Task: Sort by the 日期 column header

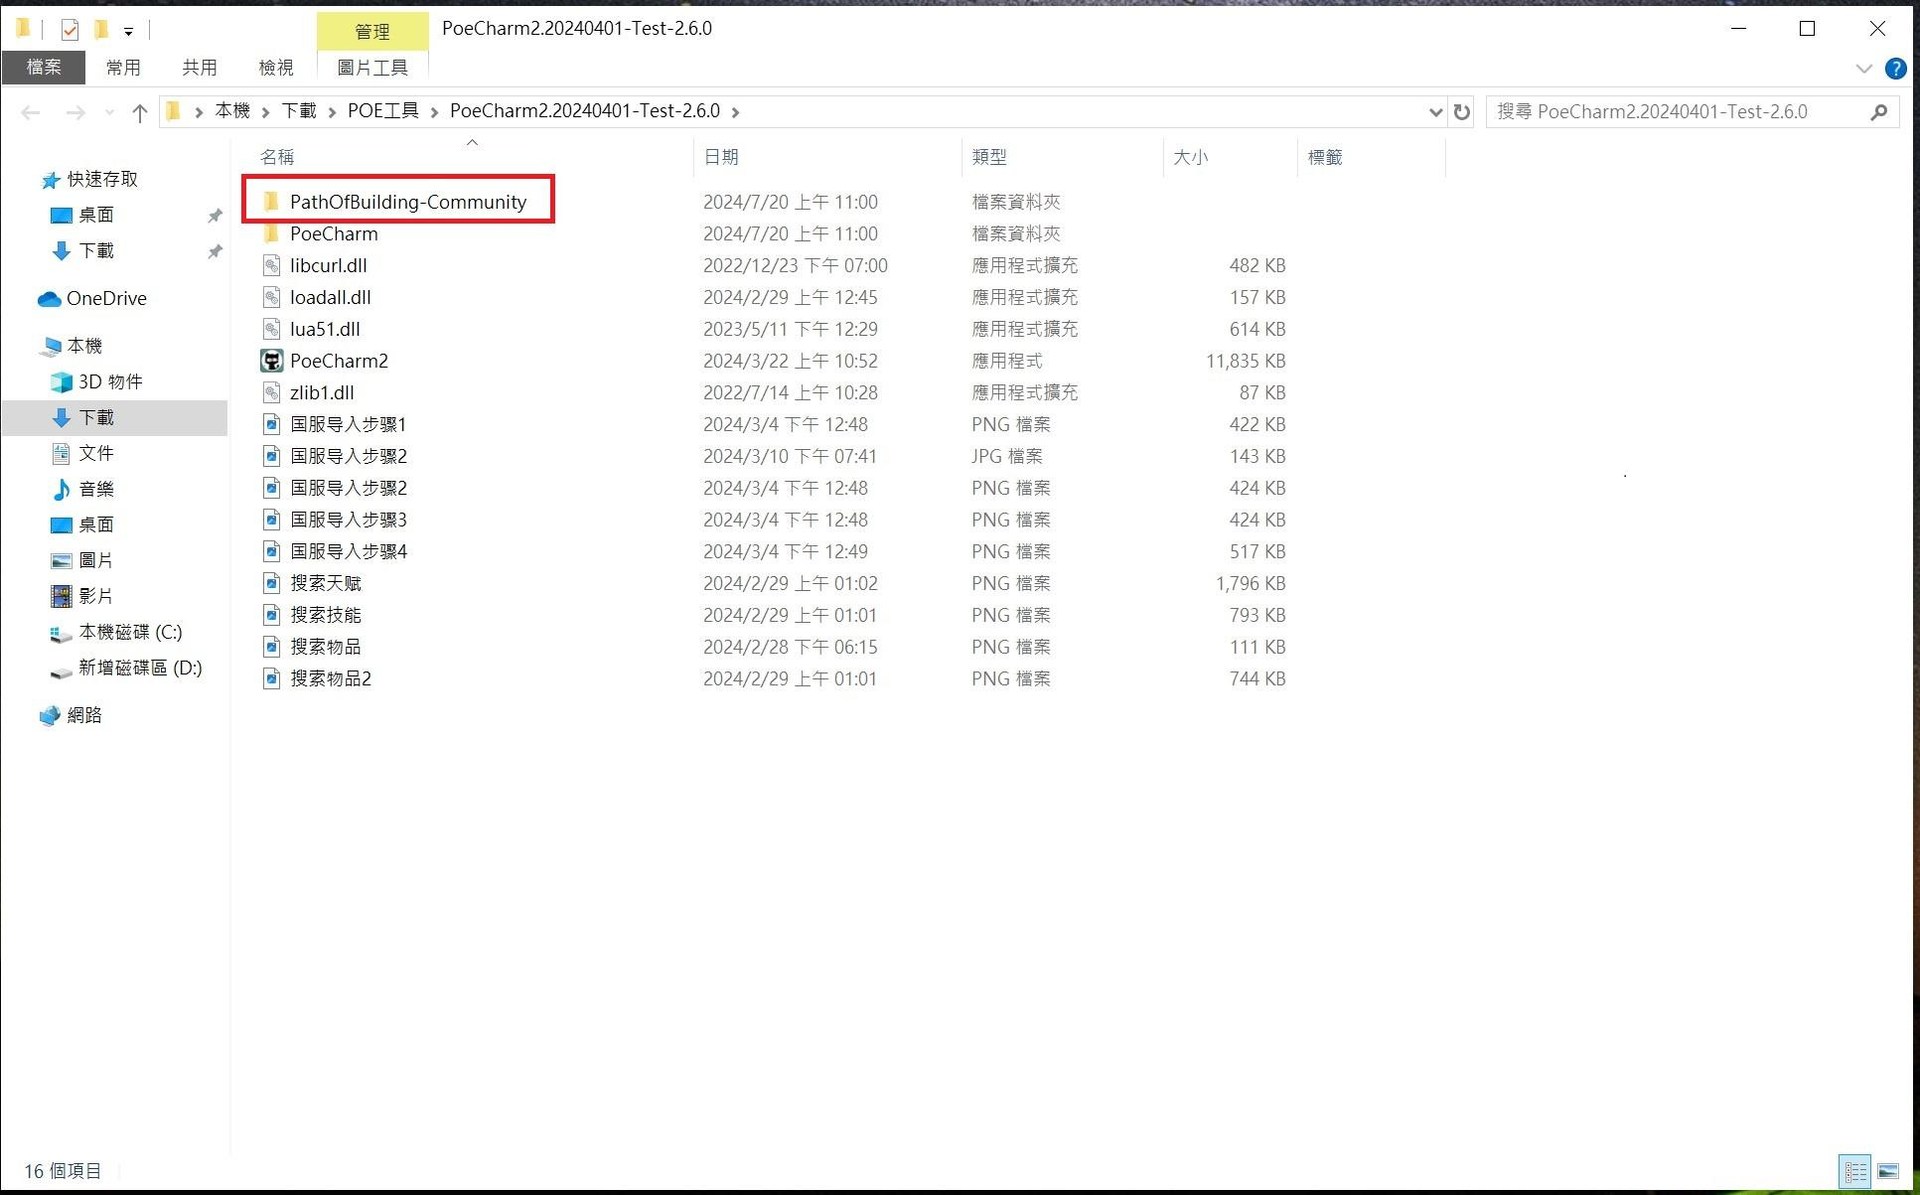Action: pos(721,157)
